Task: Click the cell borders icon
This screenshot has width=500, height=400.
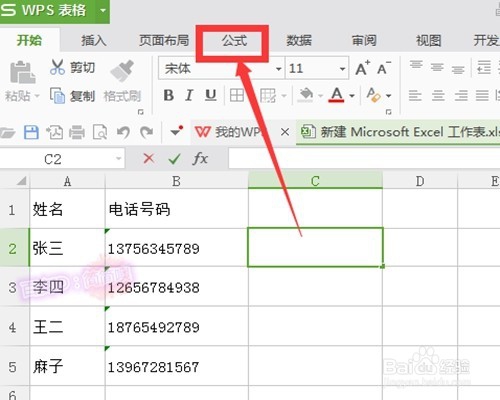Action: pyautogui.click(x=237, y=96)
